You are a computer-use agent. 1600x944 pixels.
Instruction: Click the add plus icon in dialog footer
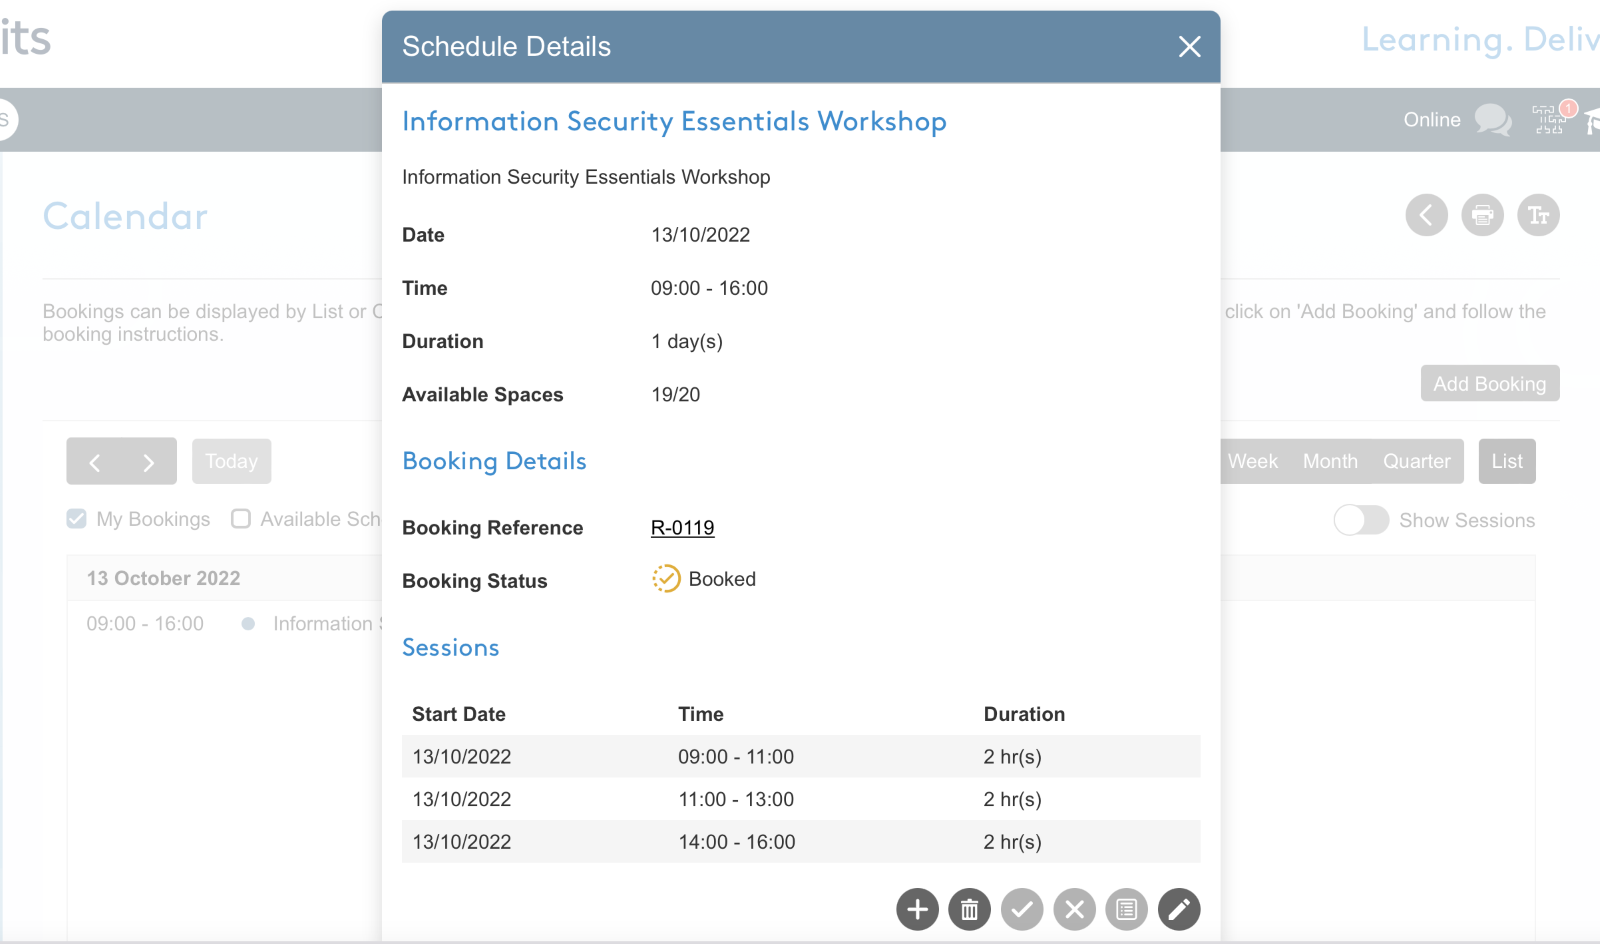(x=917, y=909)
